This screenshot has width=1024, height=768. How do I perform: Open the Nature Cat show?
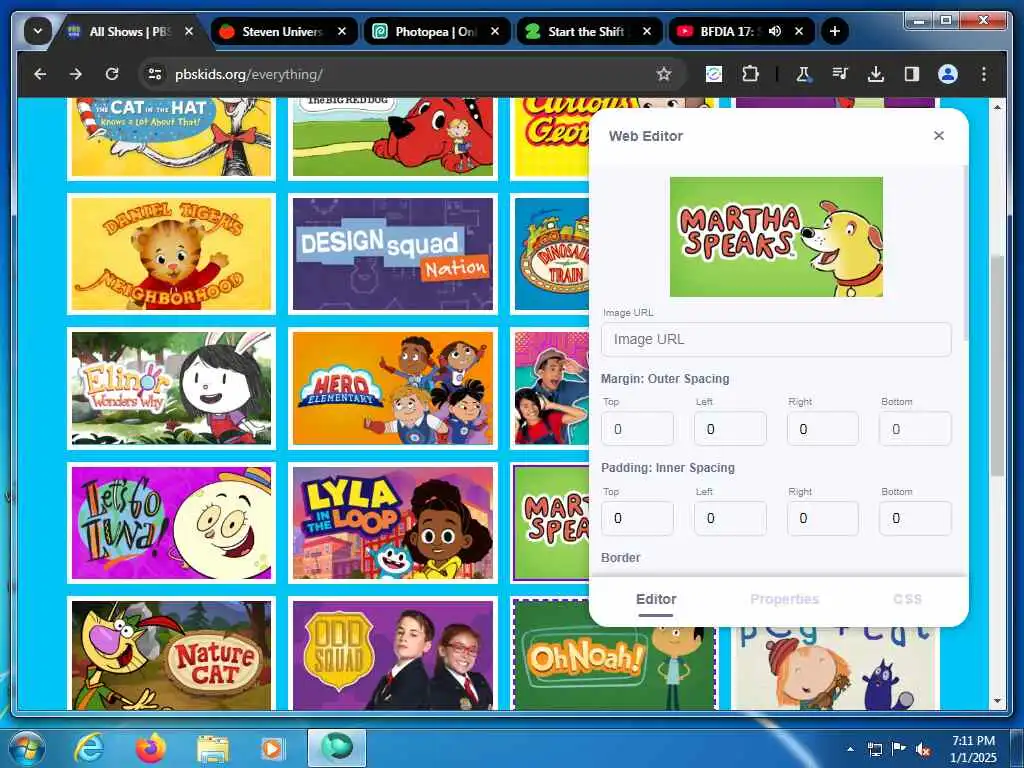(171, 654)
